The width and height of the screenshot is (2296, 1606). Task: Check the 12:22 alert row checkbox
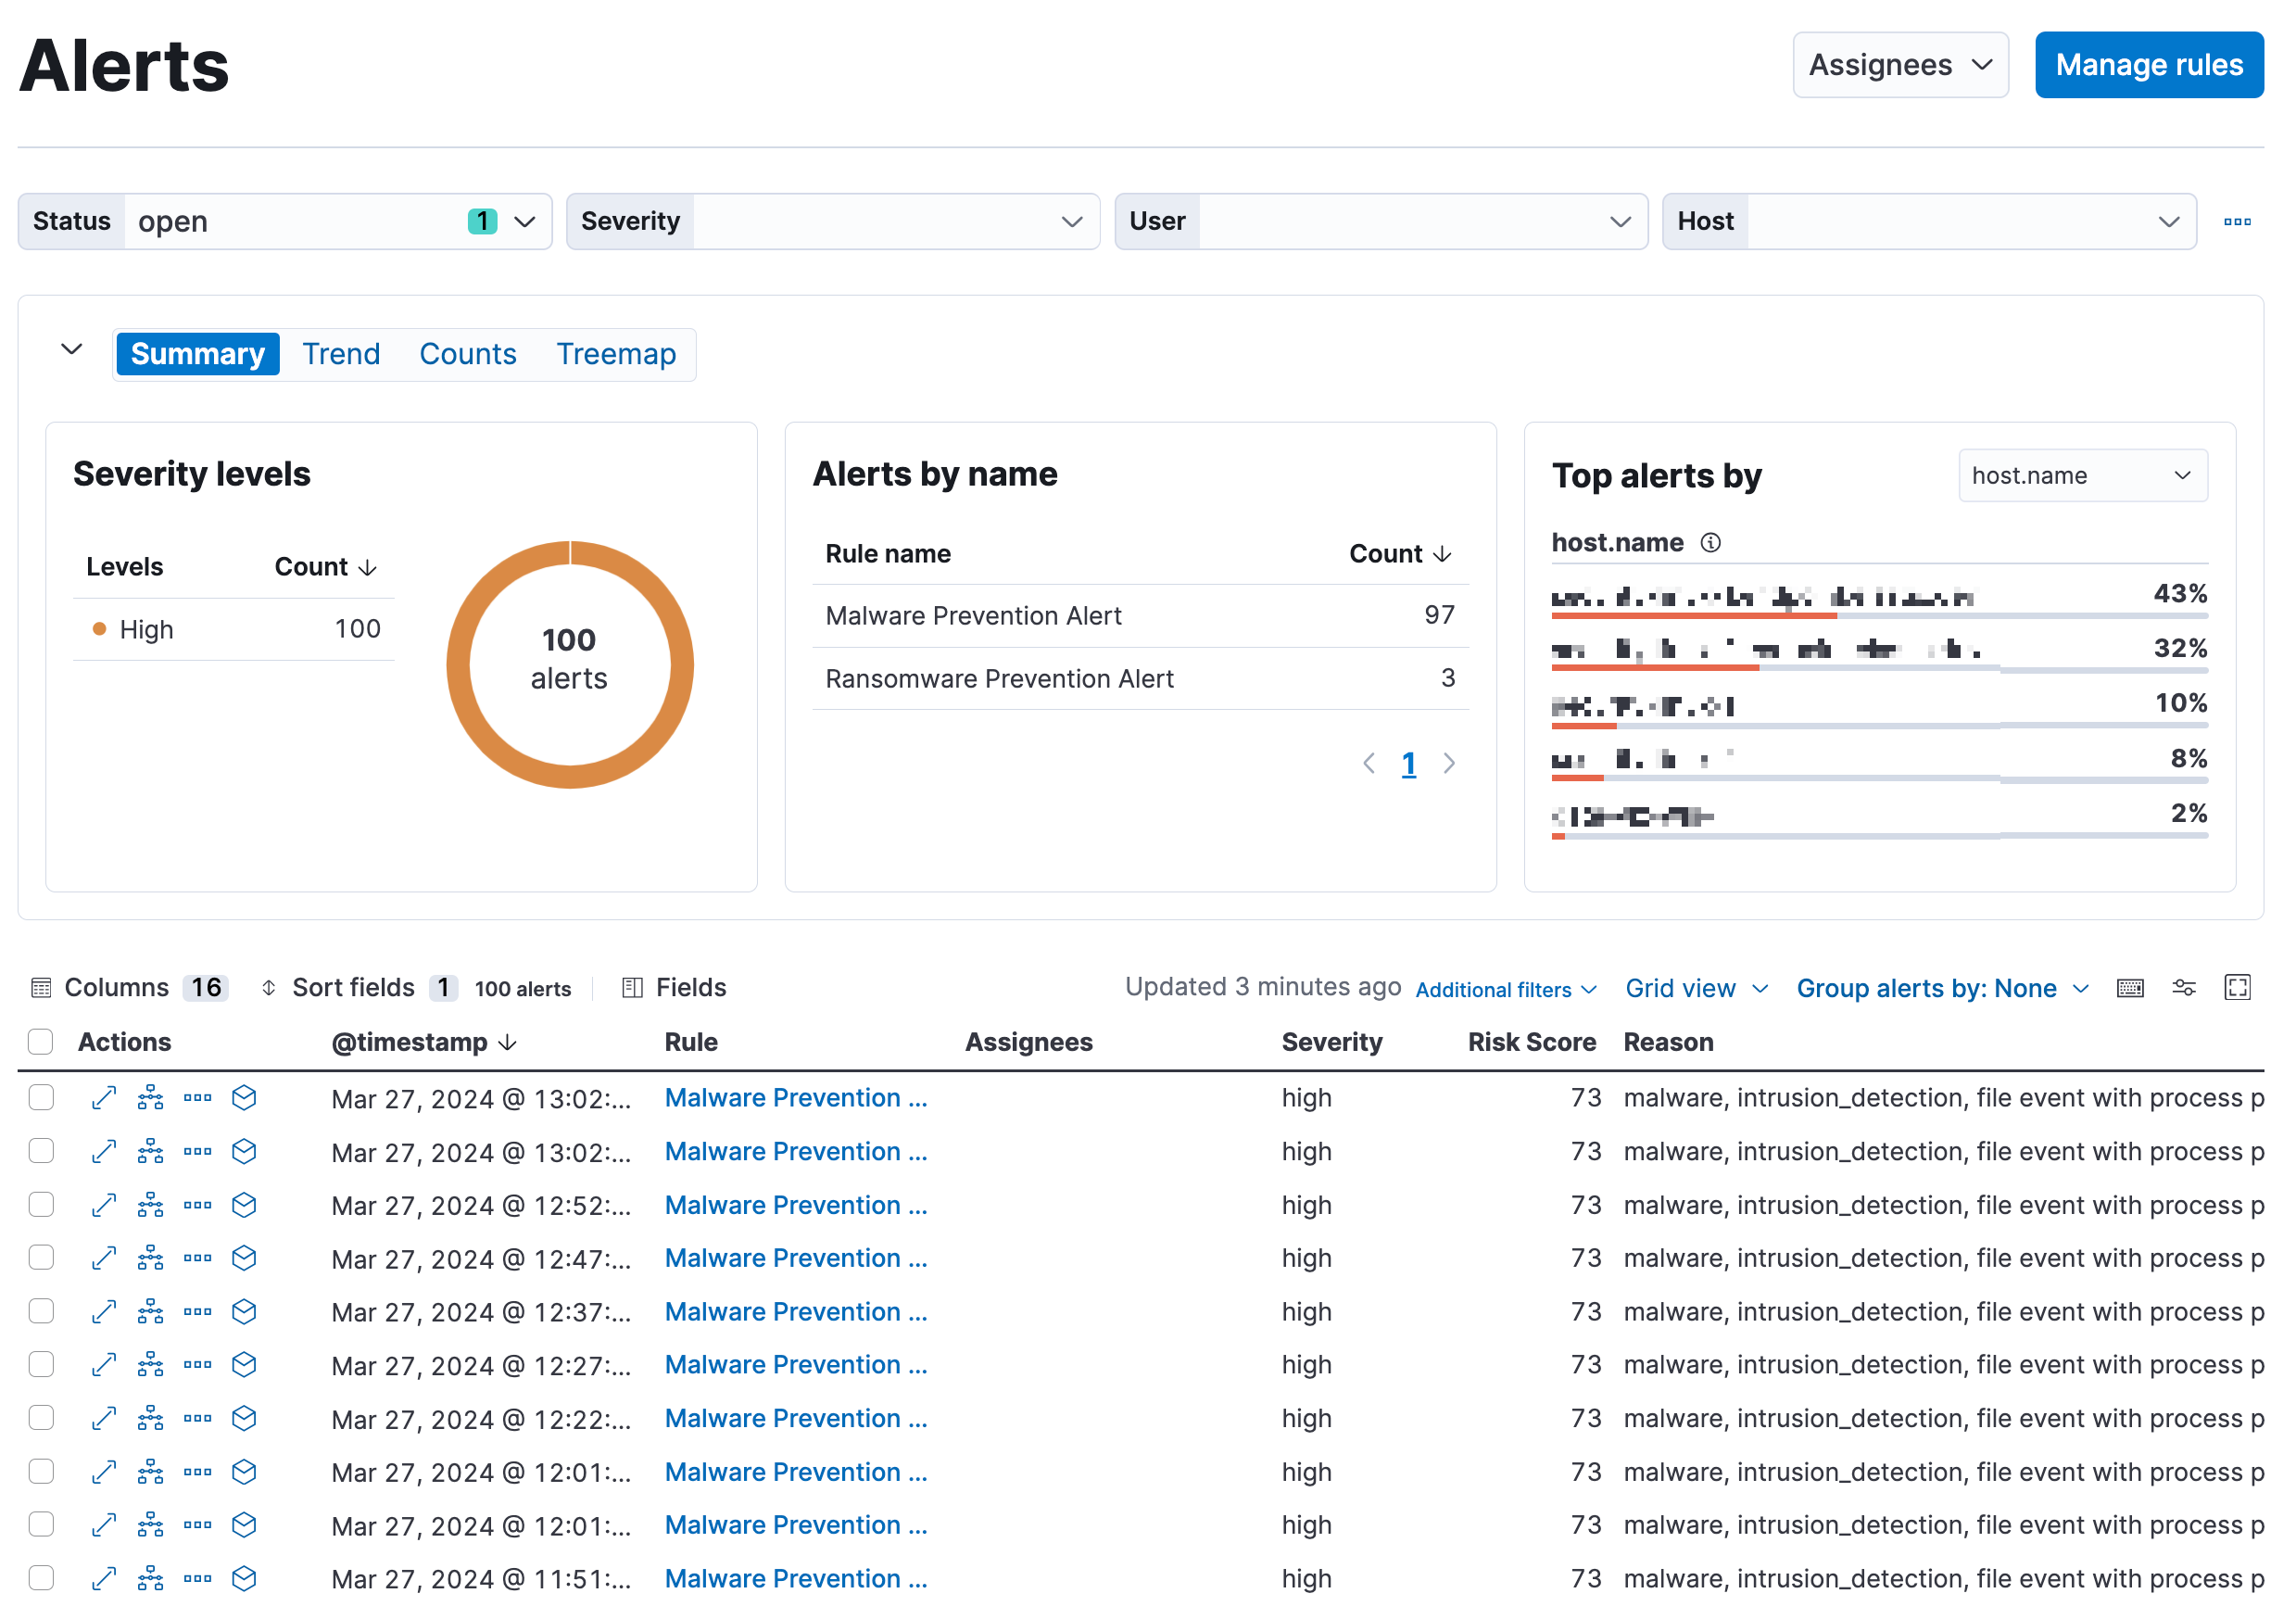pos(41,1419)
